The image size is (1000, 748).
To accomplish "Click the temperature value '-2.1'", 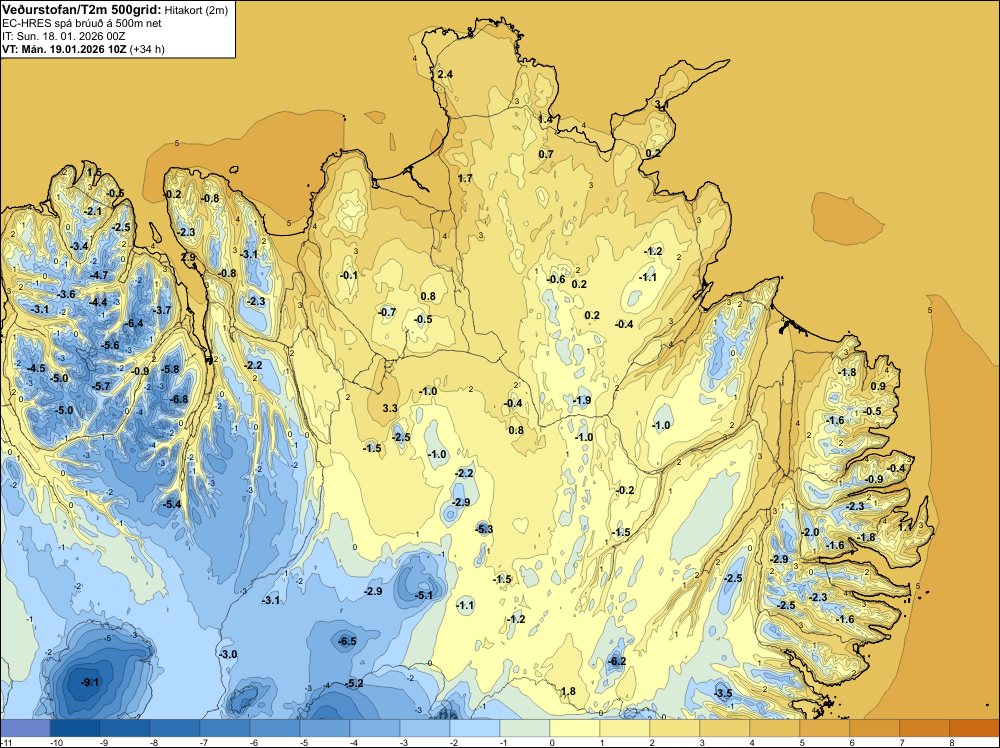I will [x=93, y=212].
